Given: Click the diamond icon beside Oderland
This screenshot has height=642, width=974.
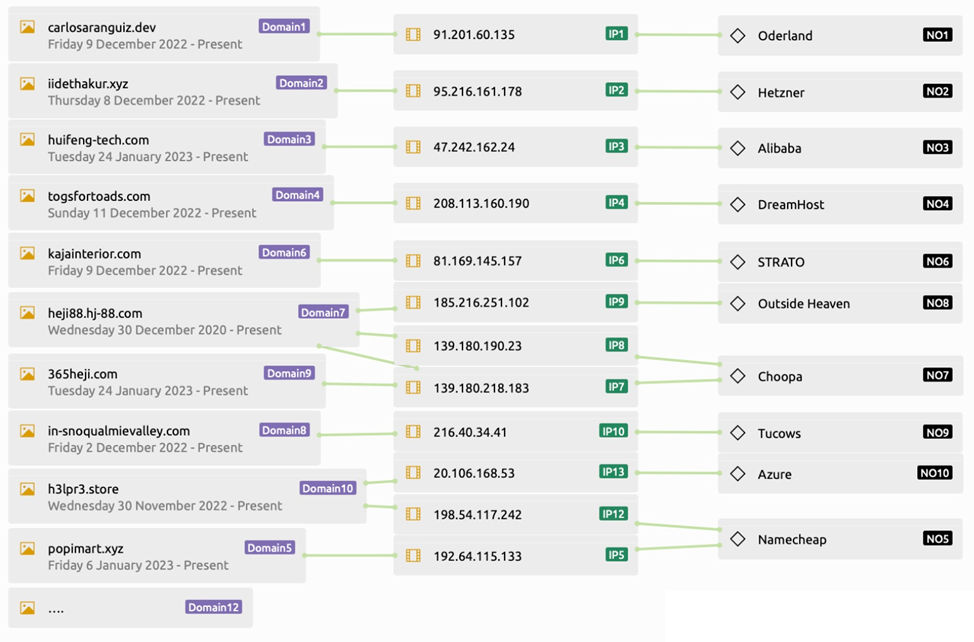Looking at the screenshot, I should pyautogui.click(x=738, y=35).
